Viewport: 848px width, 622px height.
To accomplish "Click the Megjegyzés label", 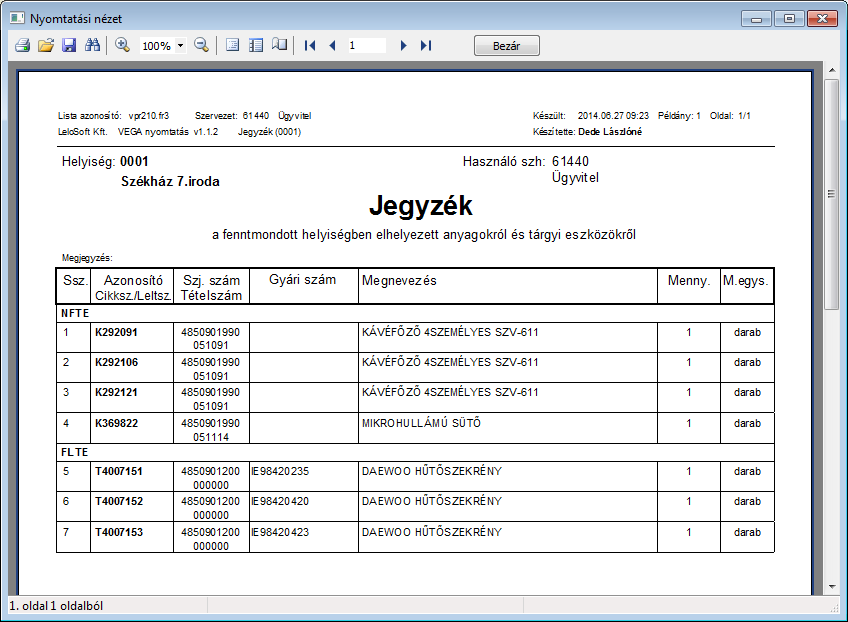I will point(87,258).
